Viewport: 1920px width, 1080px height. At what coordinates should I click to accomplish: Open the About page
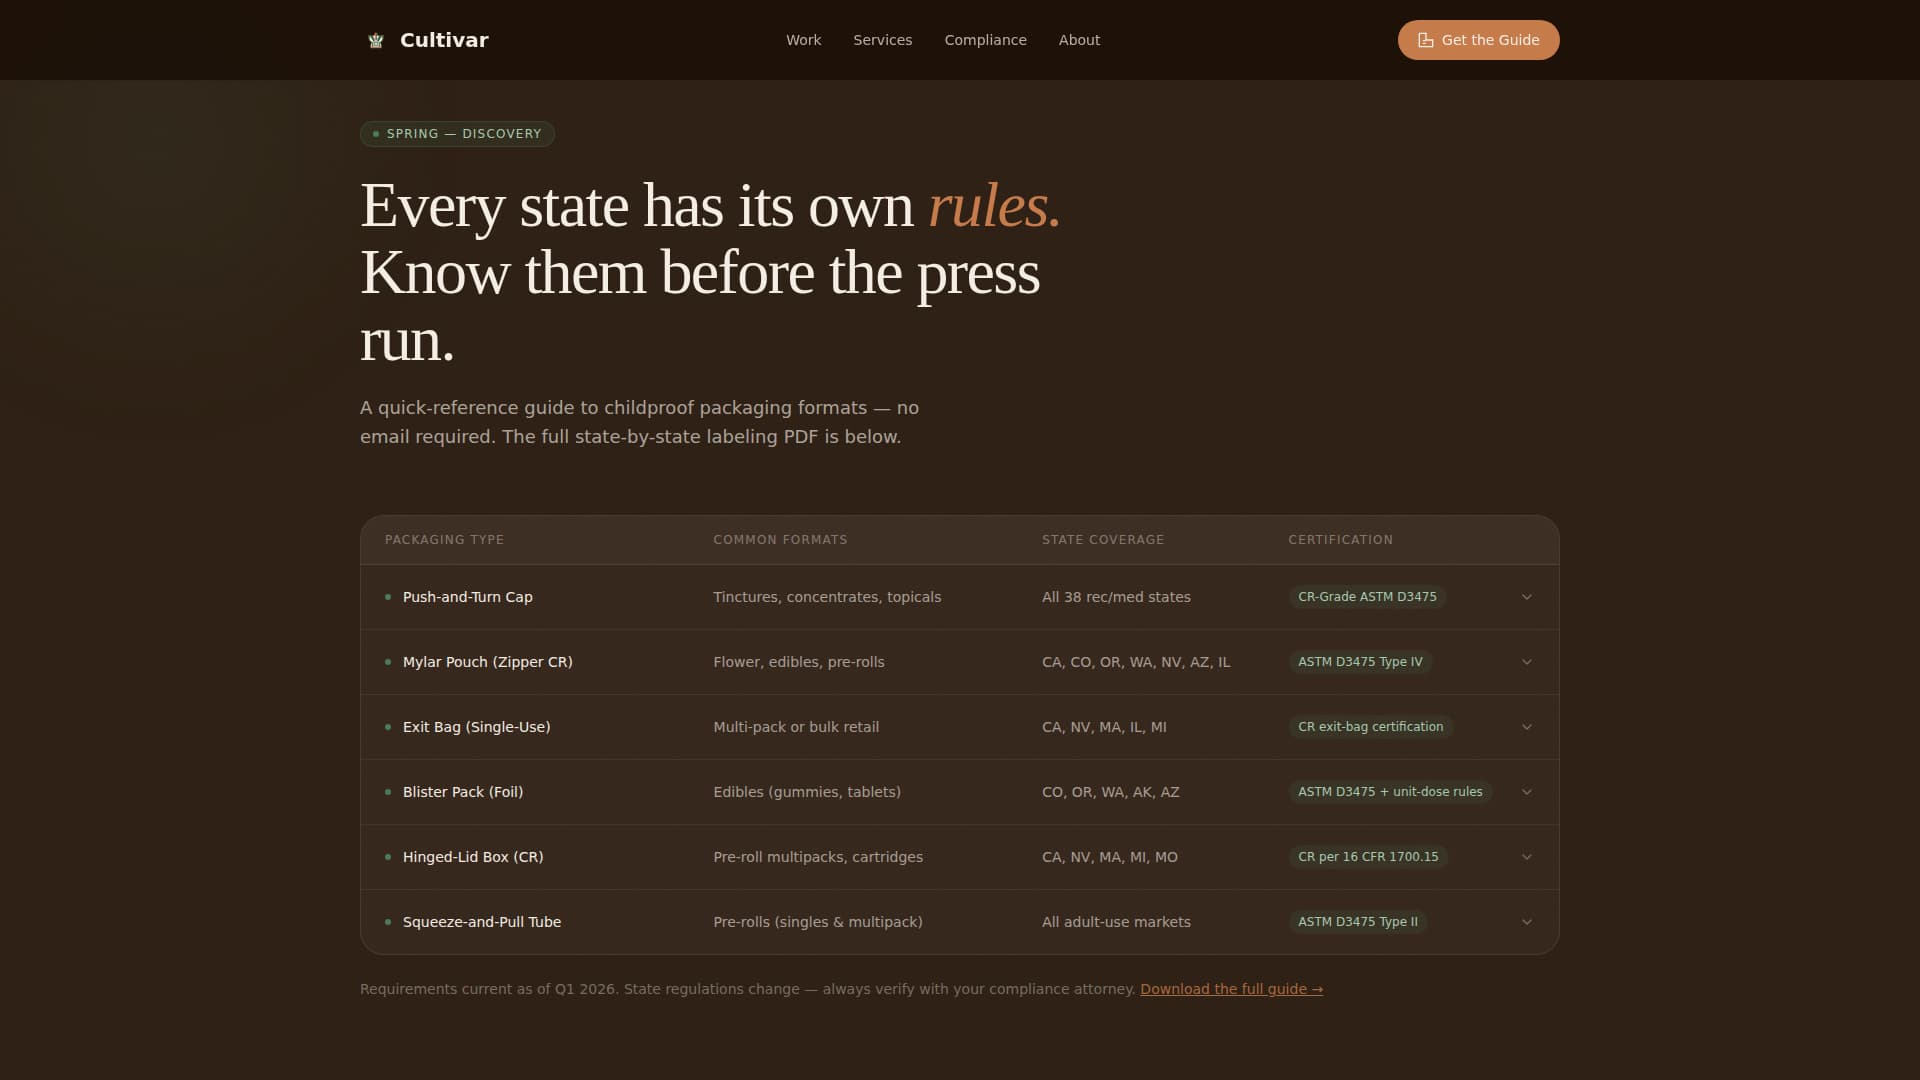[1079, 40]
